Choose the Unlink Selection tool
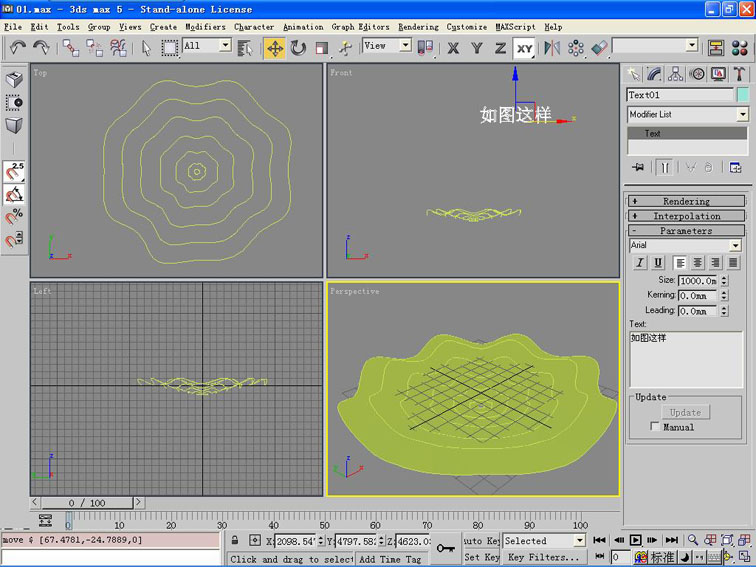Viewport: 756px width, 567px height. [x=94, y=48]
